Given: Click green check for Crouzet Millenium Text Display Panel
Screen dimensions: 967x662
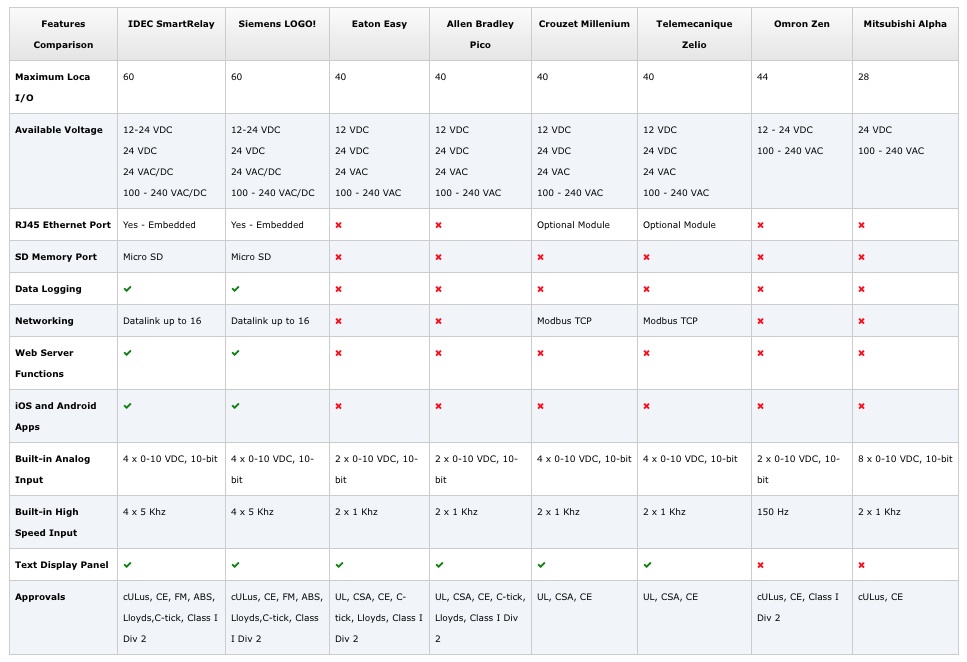Looking at the screenshot, I should point(541,565).
